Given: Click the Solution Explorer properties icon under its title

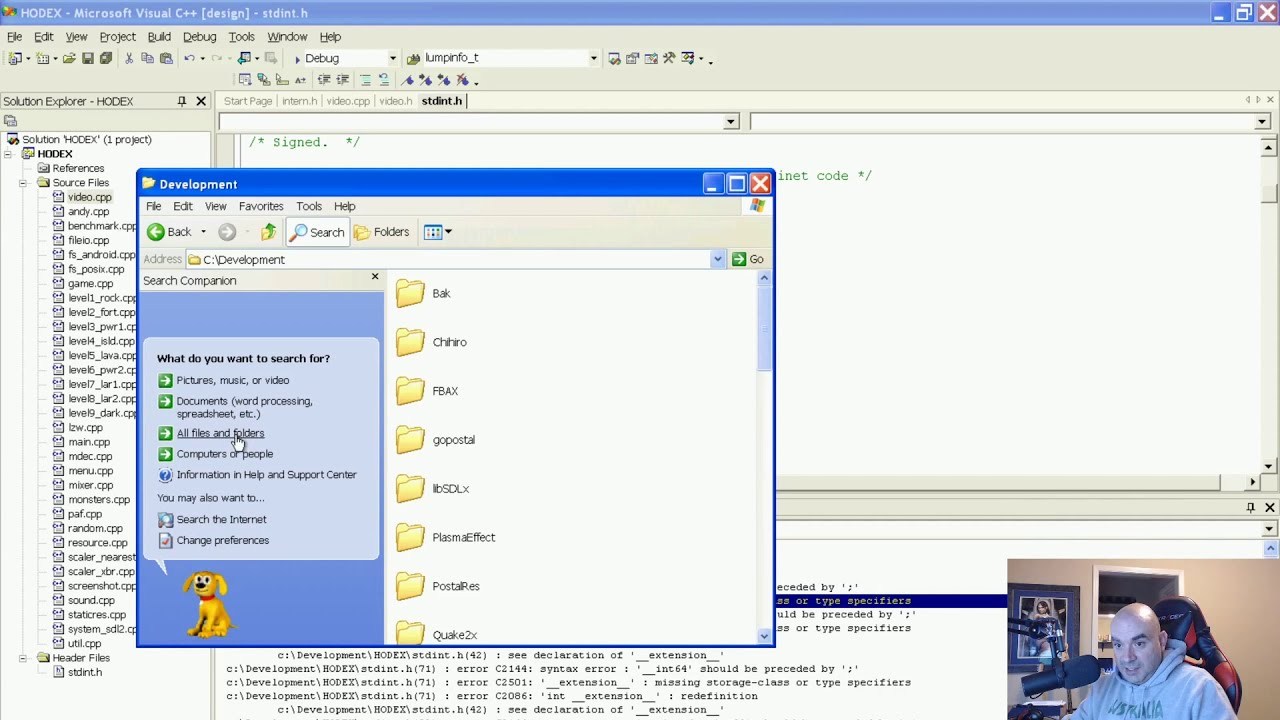Looking at the screenshot, I should [x=10, y=121].
